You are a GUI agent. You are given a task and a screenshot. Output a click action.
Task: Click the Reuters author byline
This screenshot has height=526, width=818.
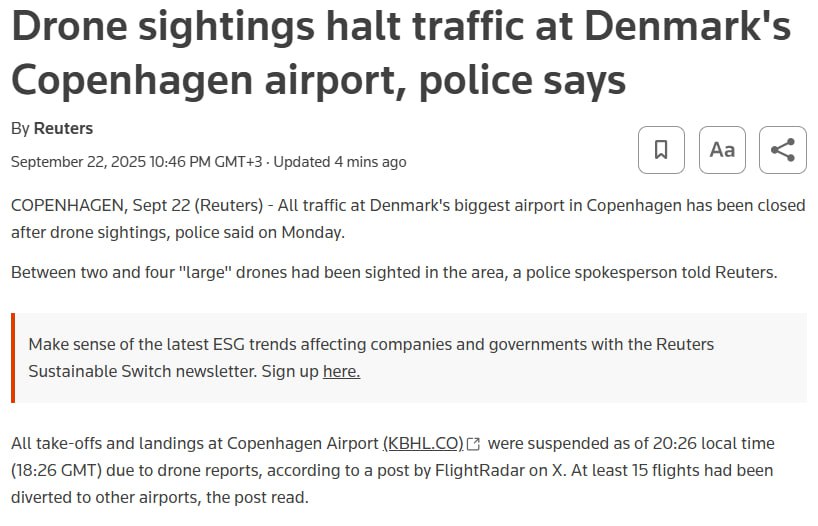(x=63, y=128)
